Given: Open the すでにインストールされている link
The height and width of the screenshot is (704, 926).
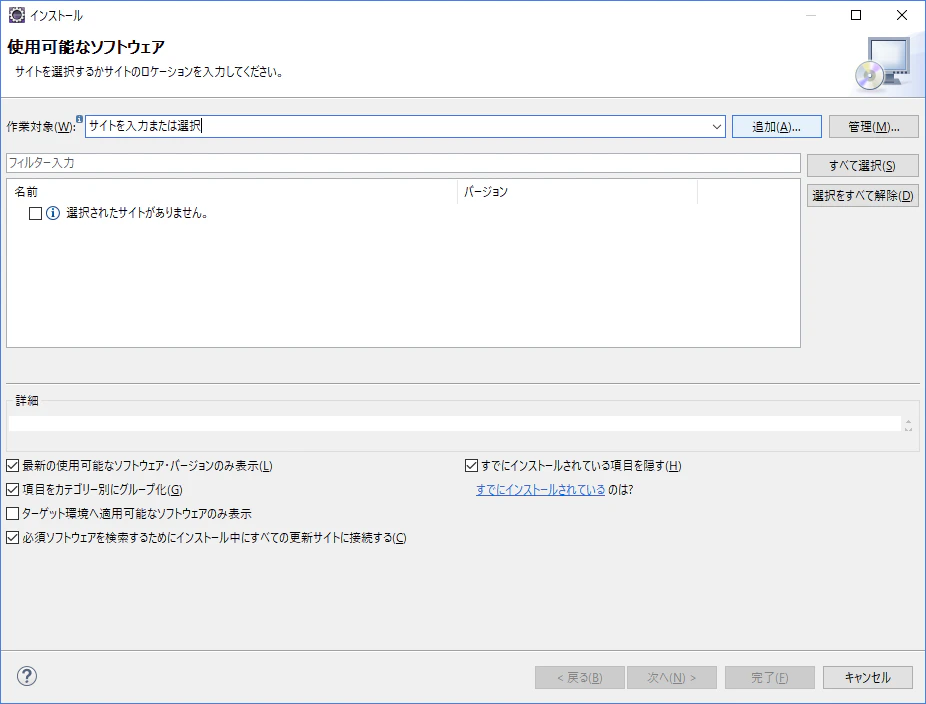Looking at the screenshot, I should point(540,490).
